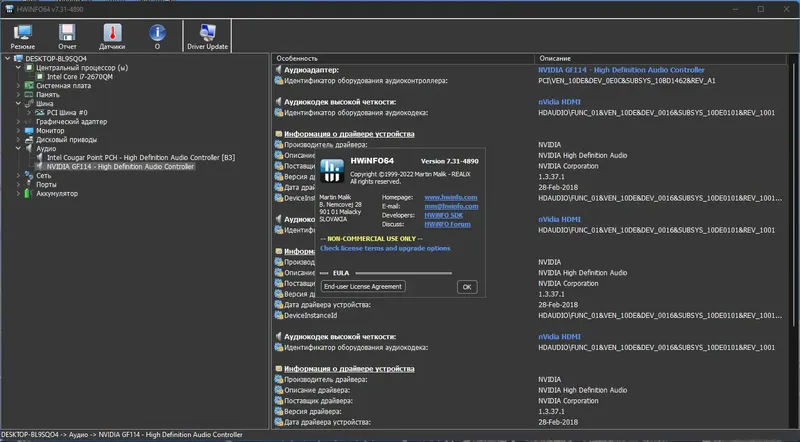Expand the PCI Шина #0 node
Viewport: 800px width, 442px height.
coord(29,113)
